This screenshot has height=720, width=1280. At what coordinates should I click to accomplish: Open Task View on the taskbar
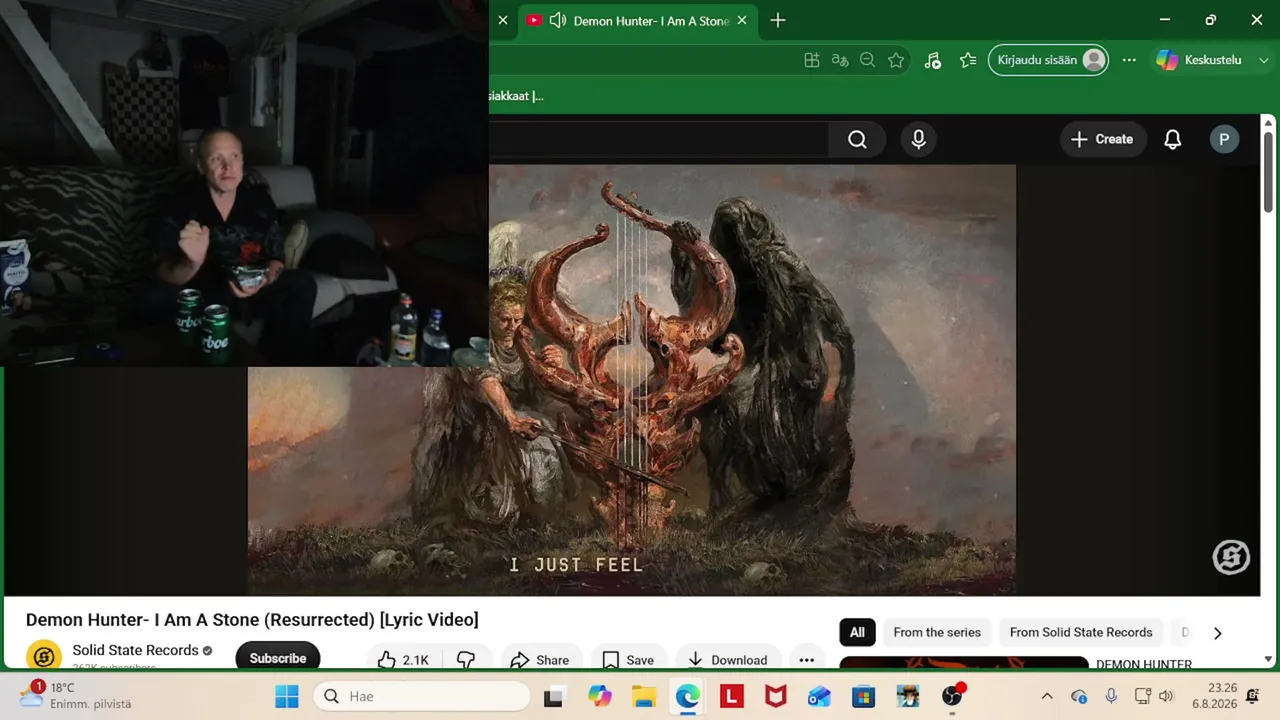coord(553,696)
